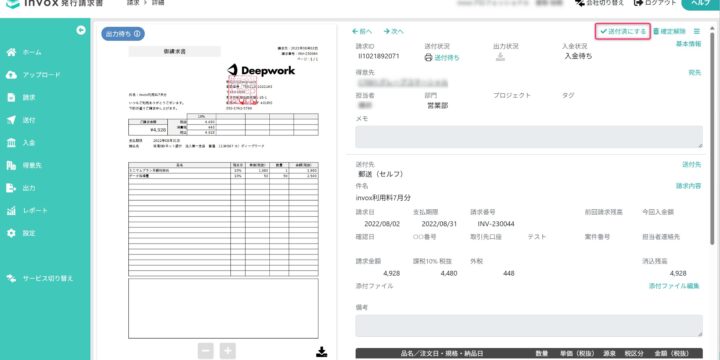Click the download icon under 出力状況
The height and width of the screenshot is (360, 720).
(500, 57)
